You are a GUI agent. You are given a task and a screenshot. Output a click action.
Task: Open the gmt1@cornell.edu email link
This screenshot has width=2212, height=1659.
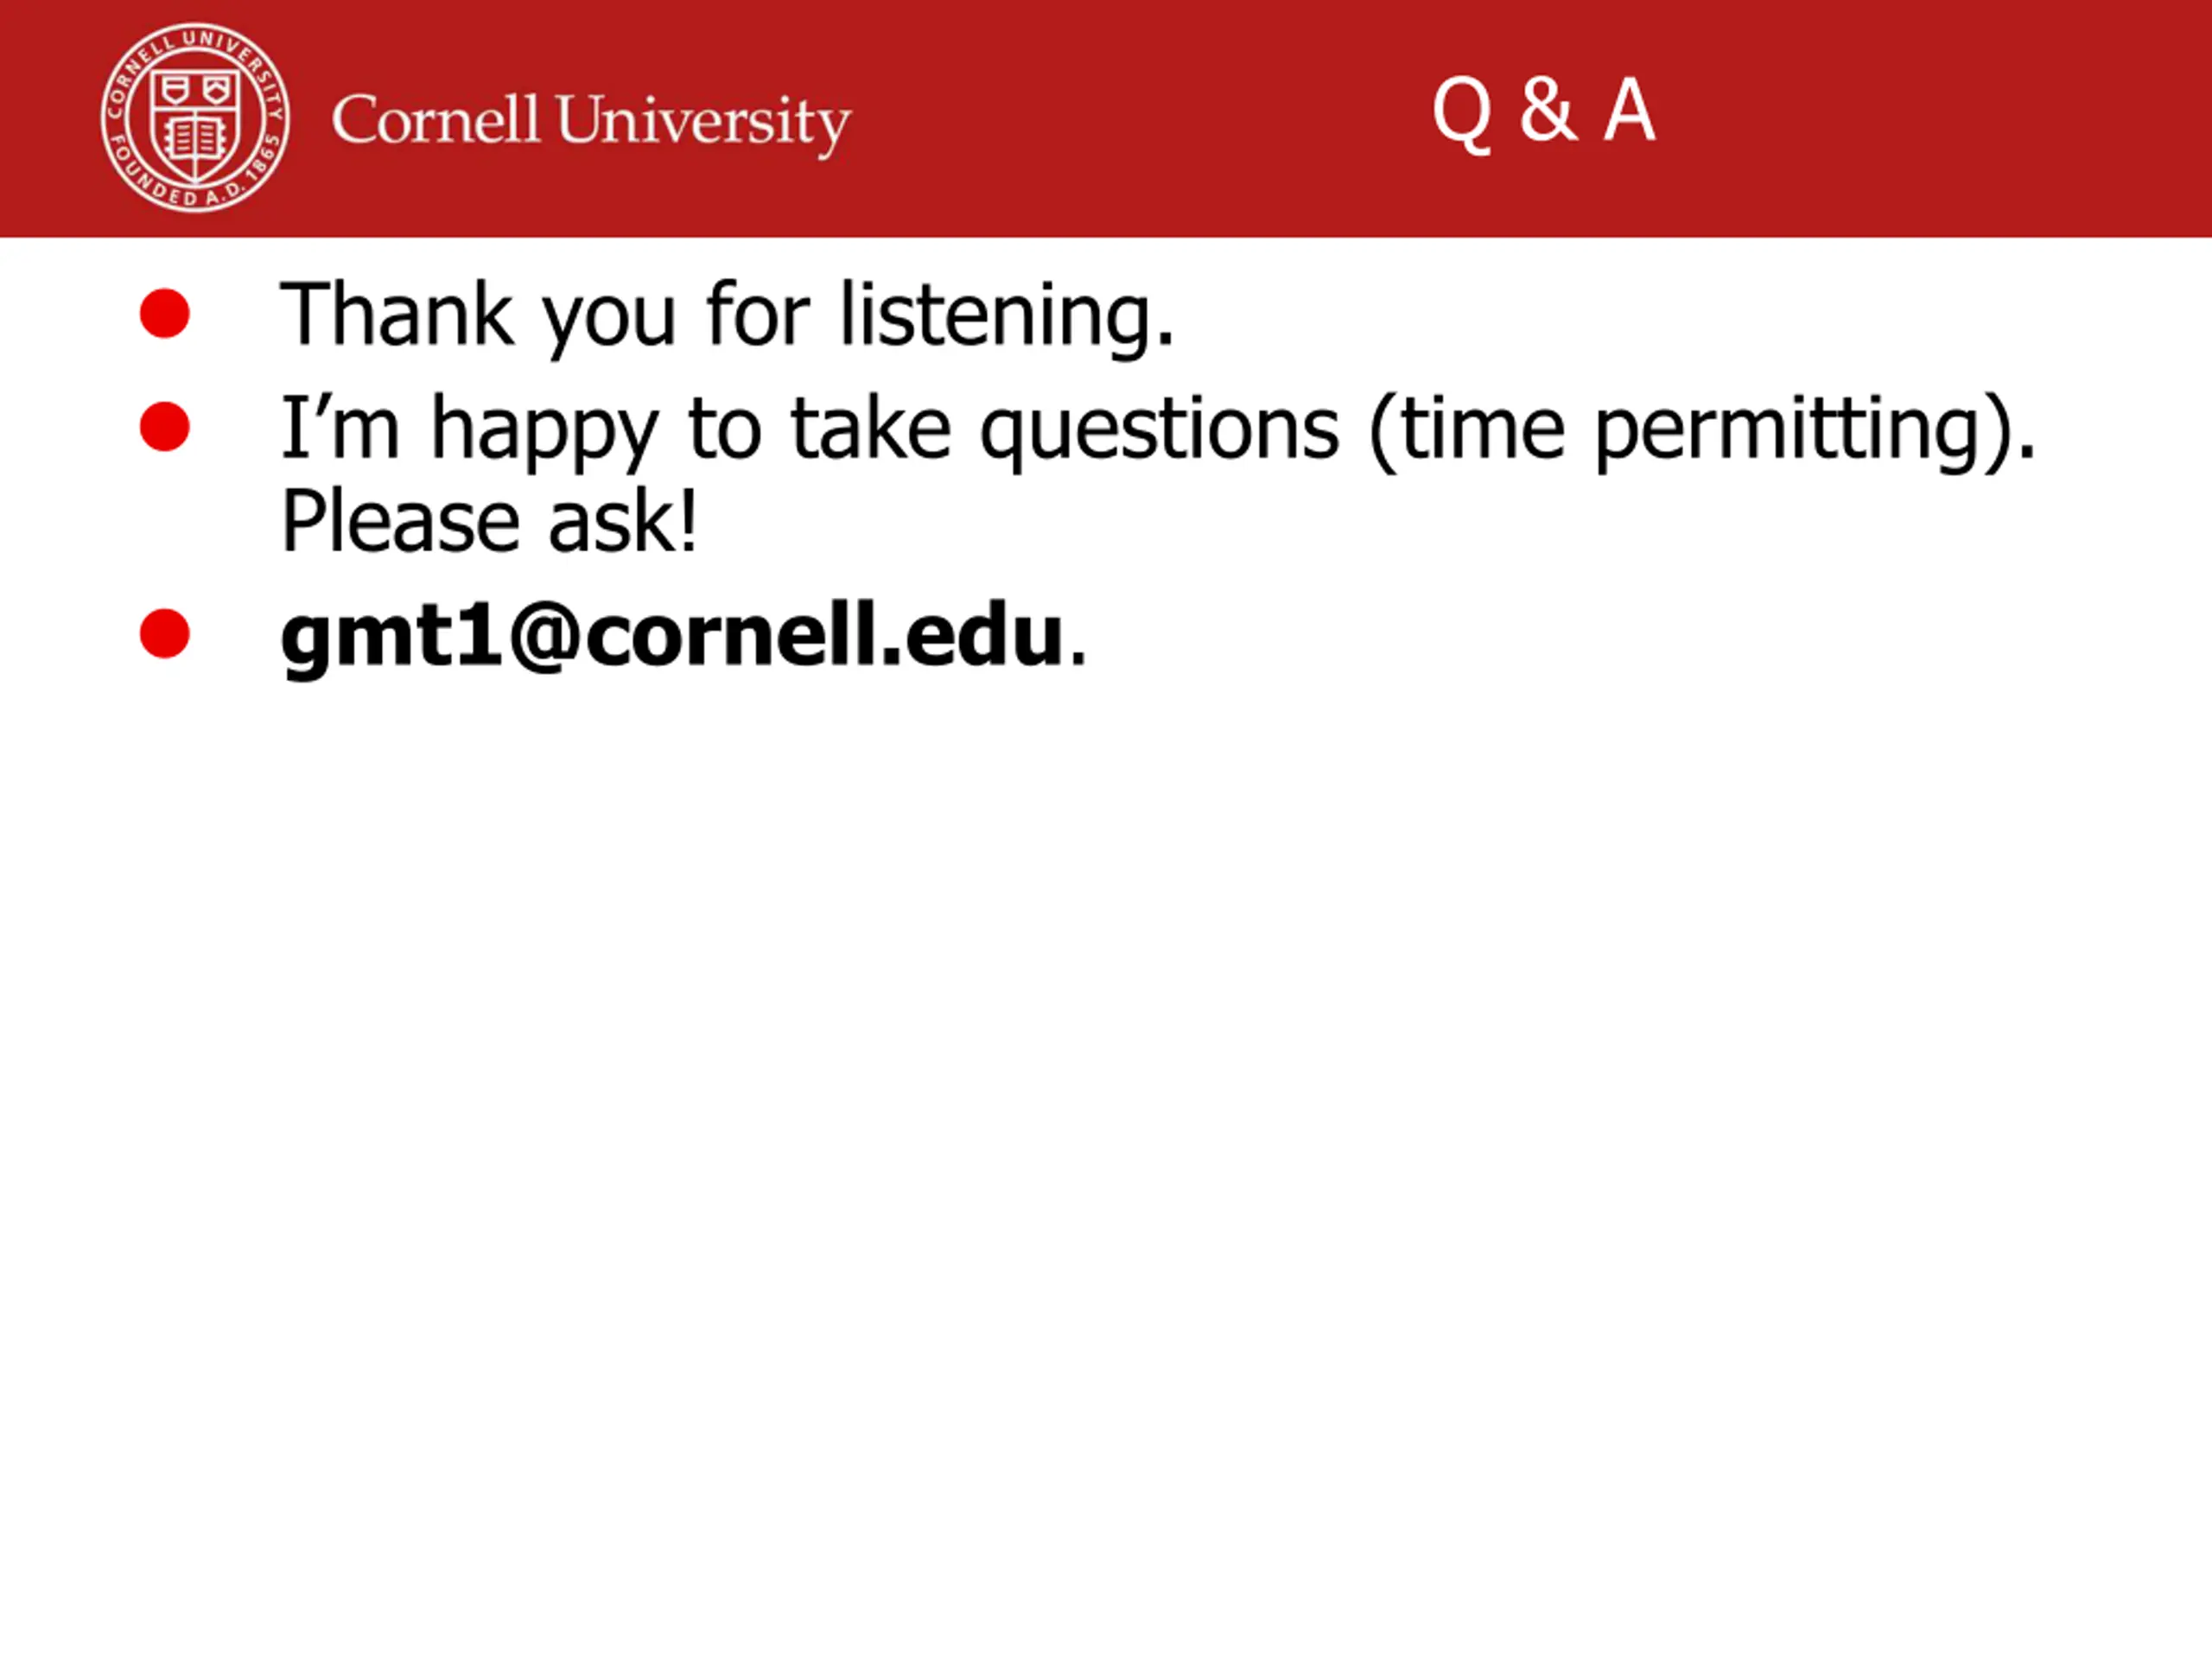(672, 638)
